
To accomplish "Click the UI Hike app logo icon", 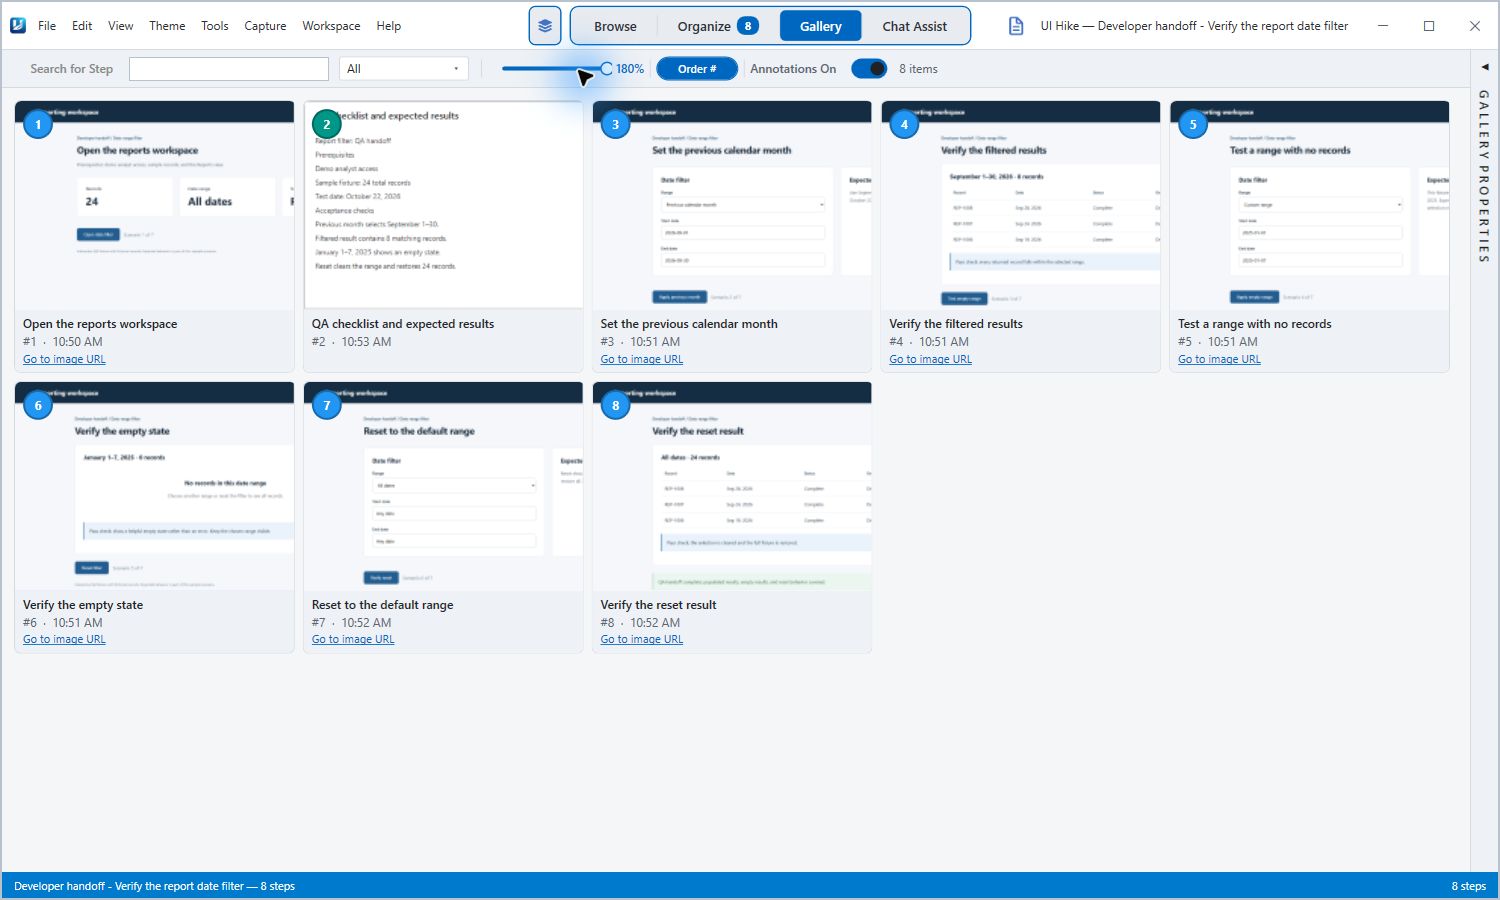I will coord(18,25).
